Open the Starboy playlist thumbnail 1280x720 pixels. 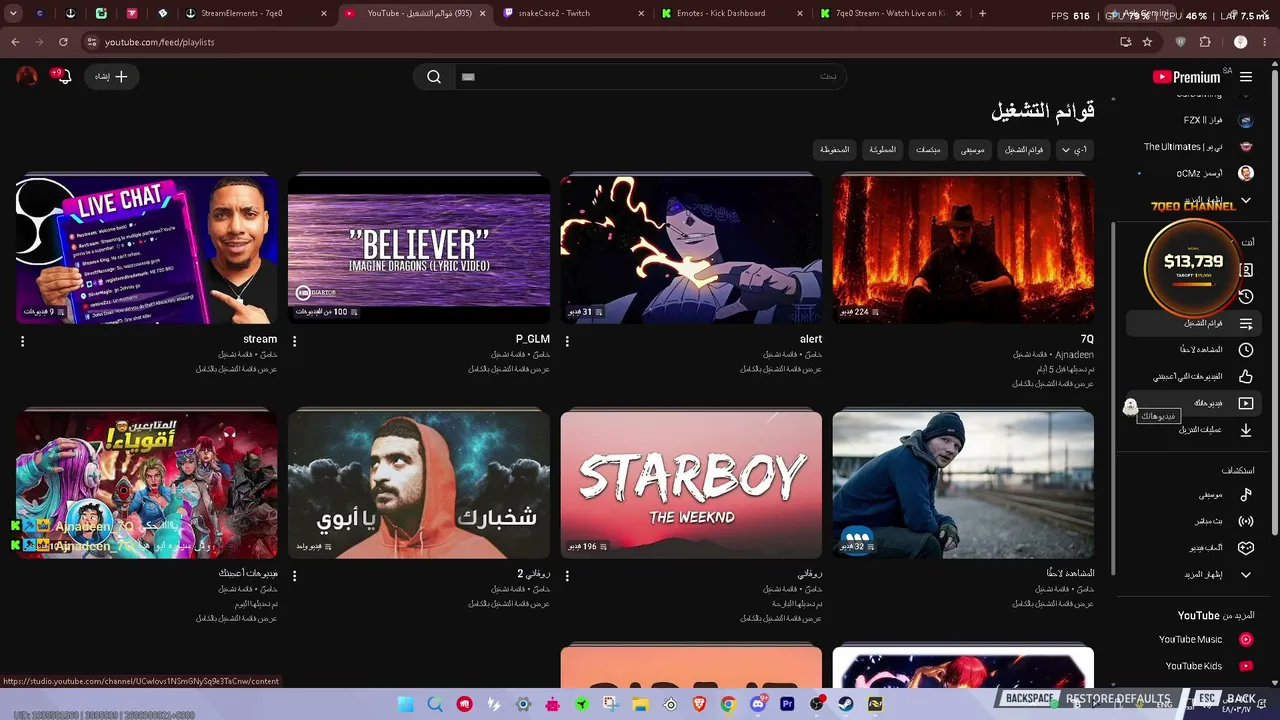(x=691, y=485)
